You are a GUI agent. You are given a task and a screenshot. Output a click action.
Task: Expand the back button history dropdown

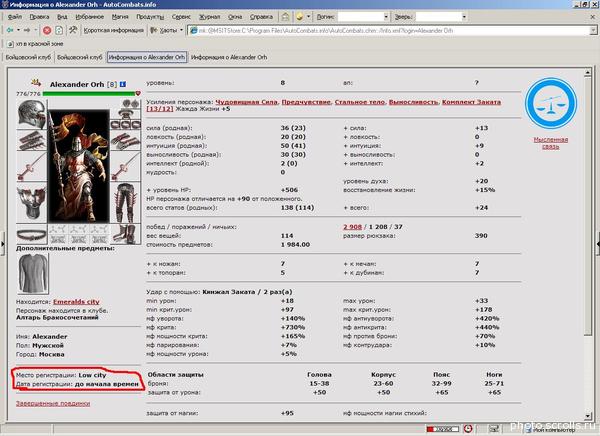18,30
